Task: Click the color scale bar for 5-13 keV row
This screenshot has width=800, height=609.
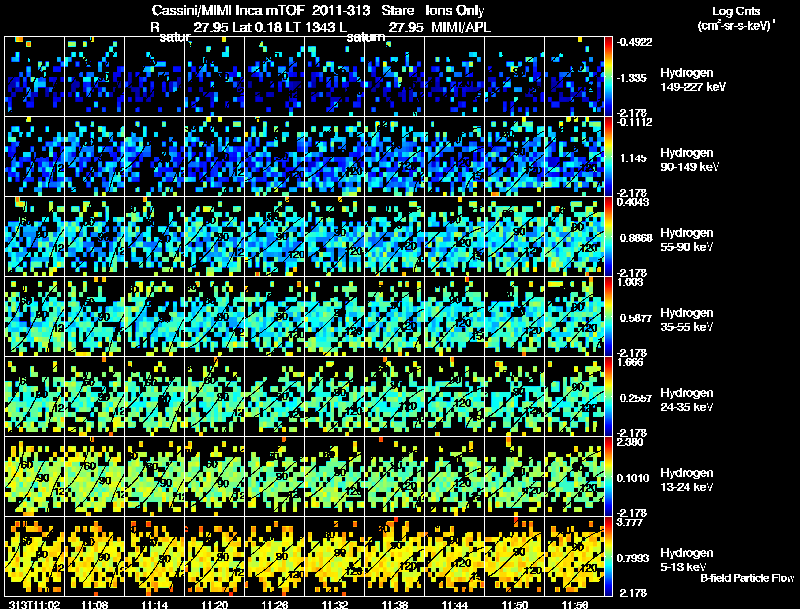Action: point(608,556)
